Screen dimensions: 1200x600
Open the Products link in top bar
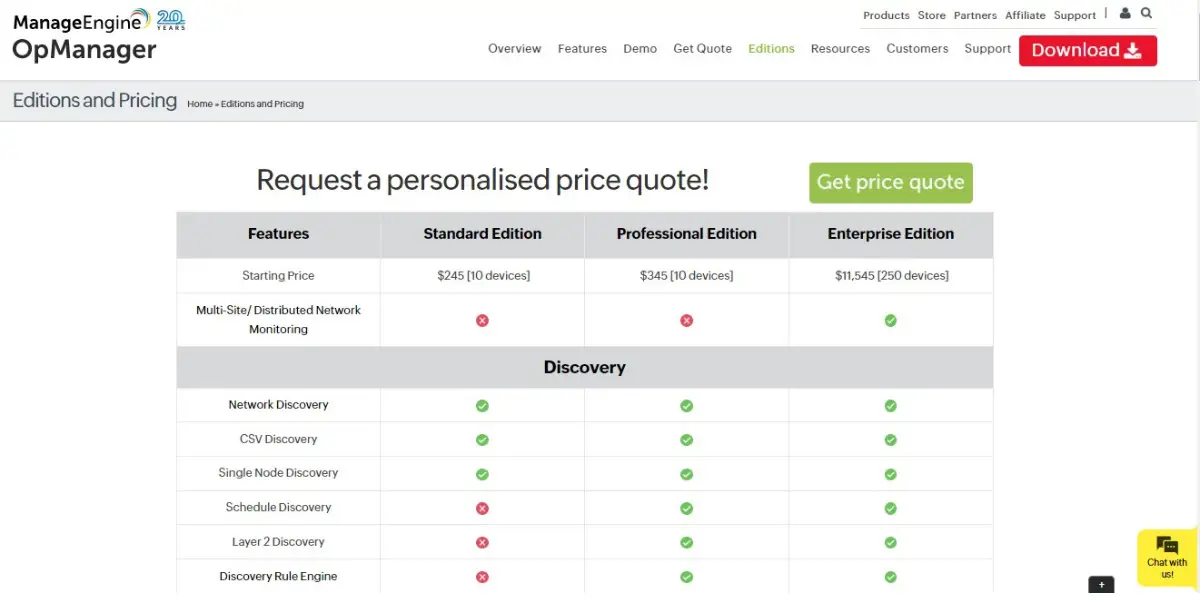tap(886, 16)
